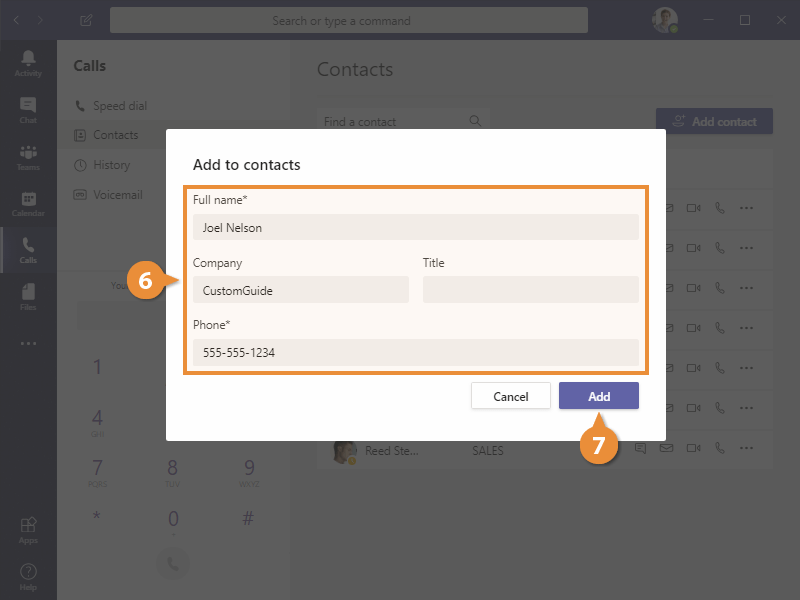
Task: Cancel the Add to contacts dialog
Action: click(x=510, y=396)
